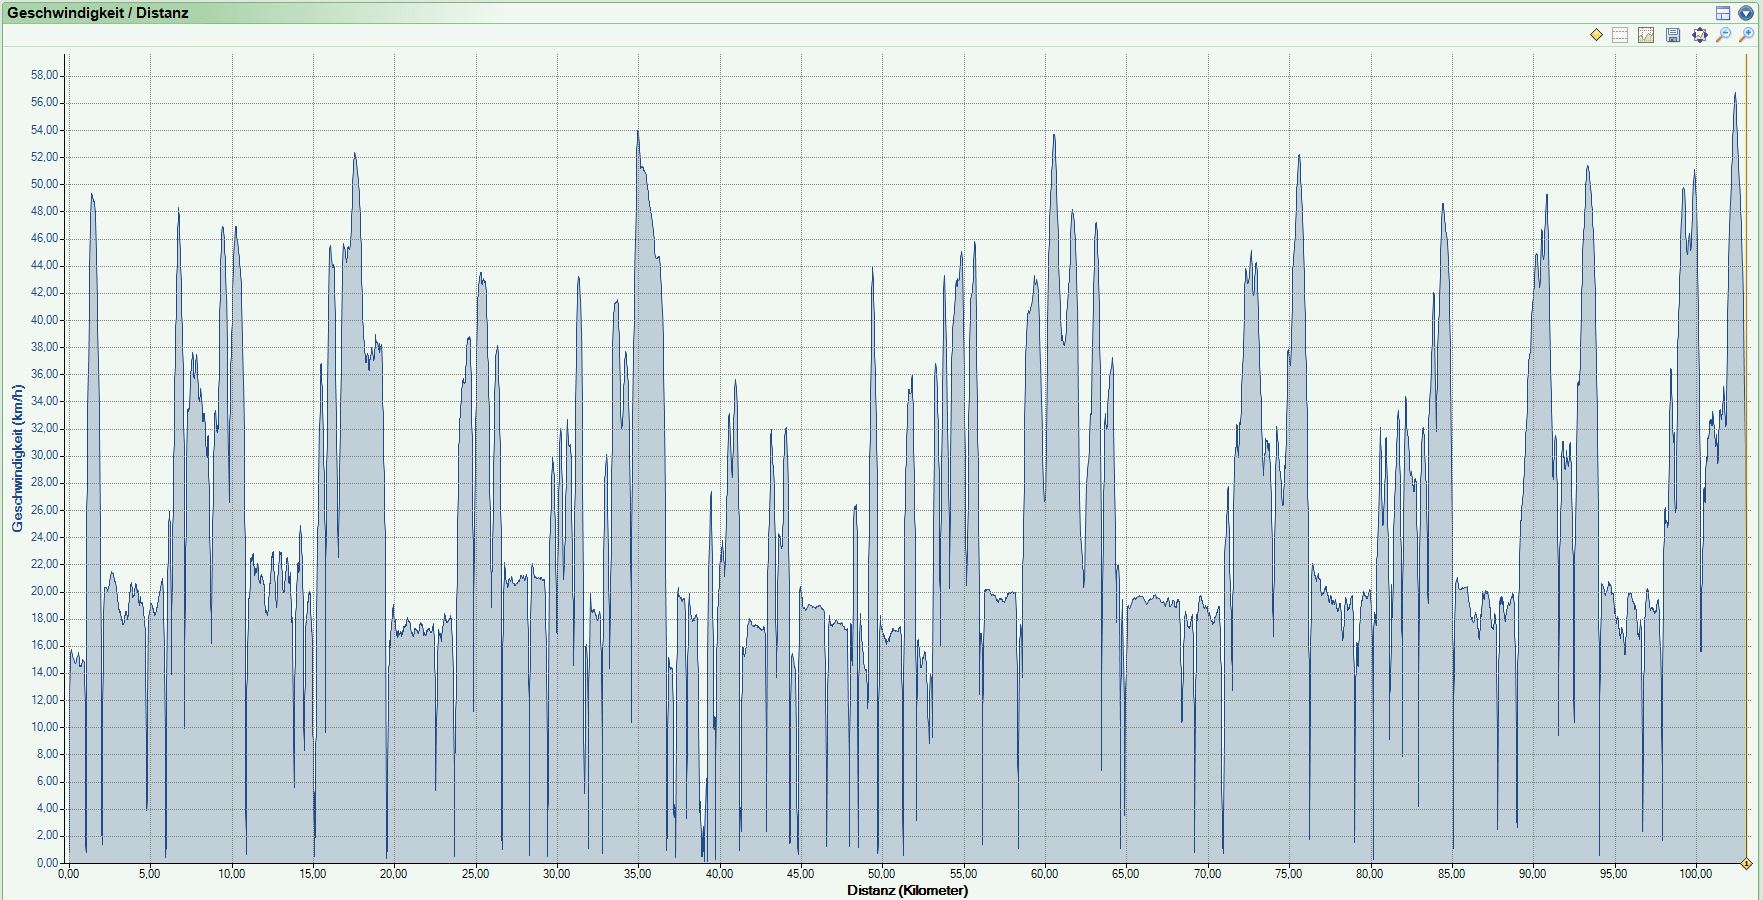The height and width of the screenshot is (900, 1763).
Task: Click the 0,00 origin label on distance axis
Action: click(x=68, y=874)
